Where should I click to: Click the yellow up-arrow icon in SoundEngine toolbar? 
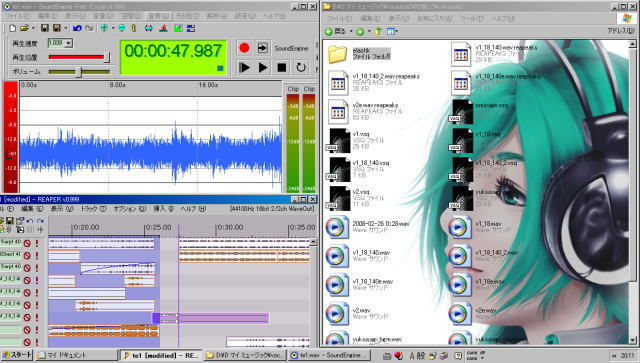pyautogui.click(x=133, y=28)
